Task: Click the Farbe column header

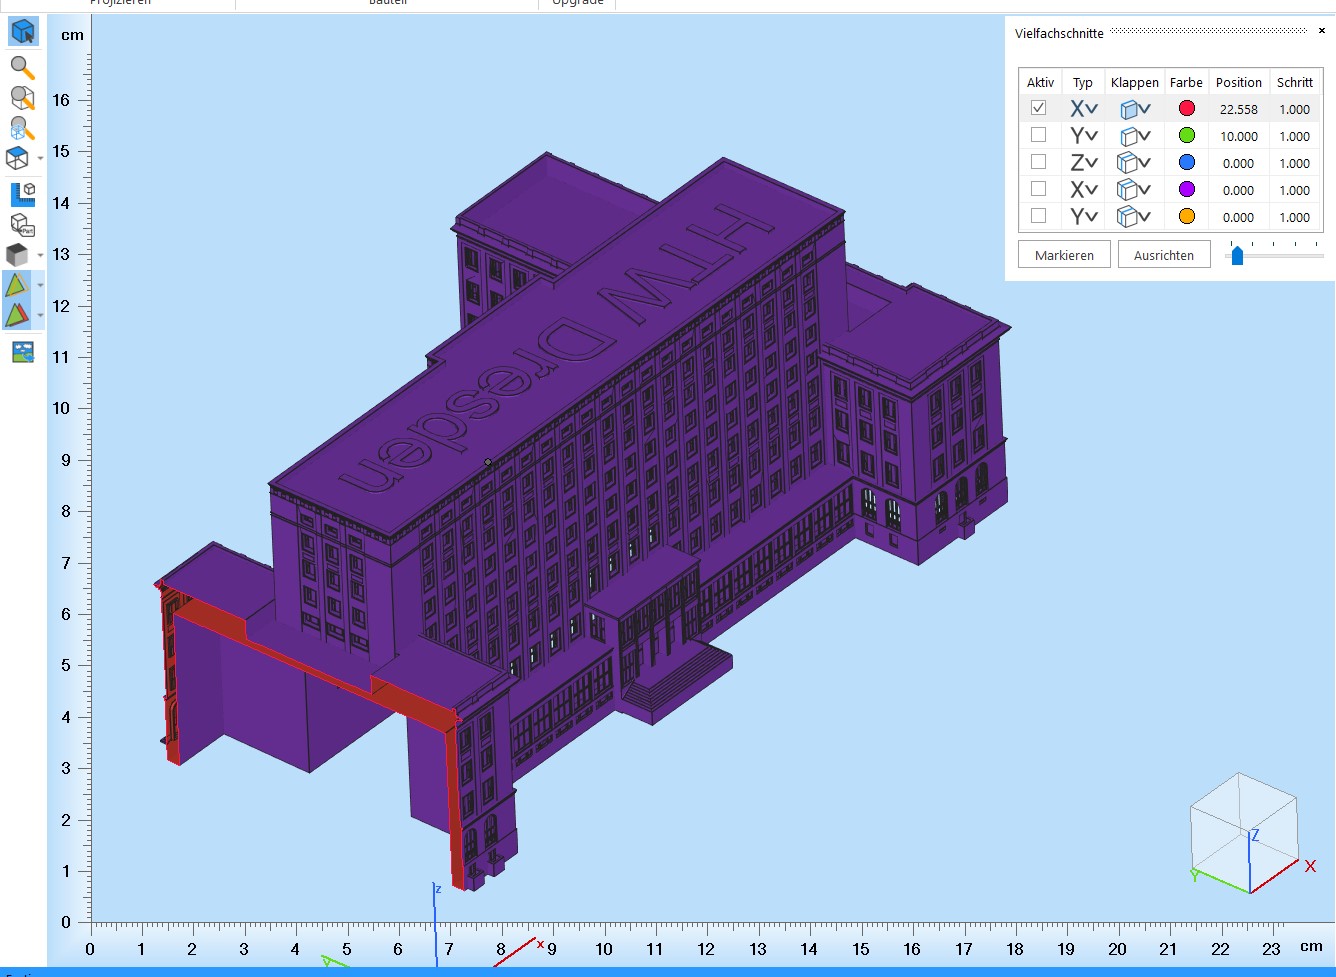Action: click(x=1186, y=82)
